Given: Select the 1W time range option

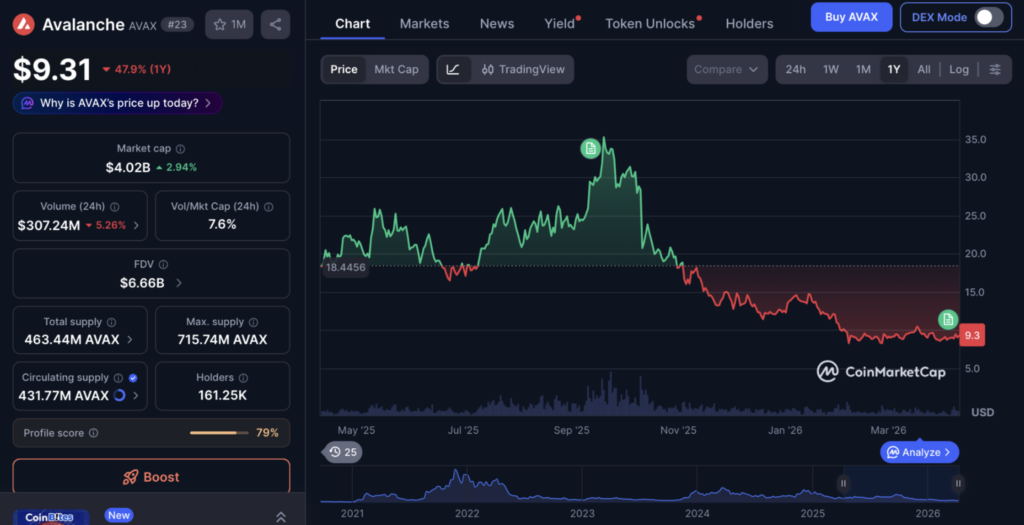Looking at the screenshot, I should tap(830, 69).
